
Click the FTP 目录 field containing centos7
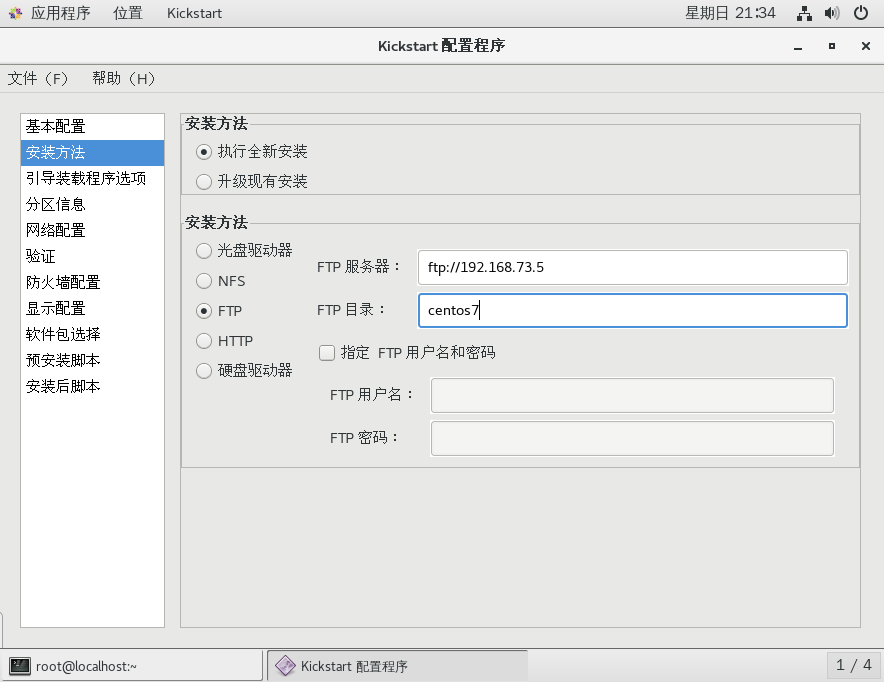click(633, 311)
